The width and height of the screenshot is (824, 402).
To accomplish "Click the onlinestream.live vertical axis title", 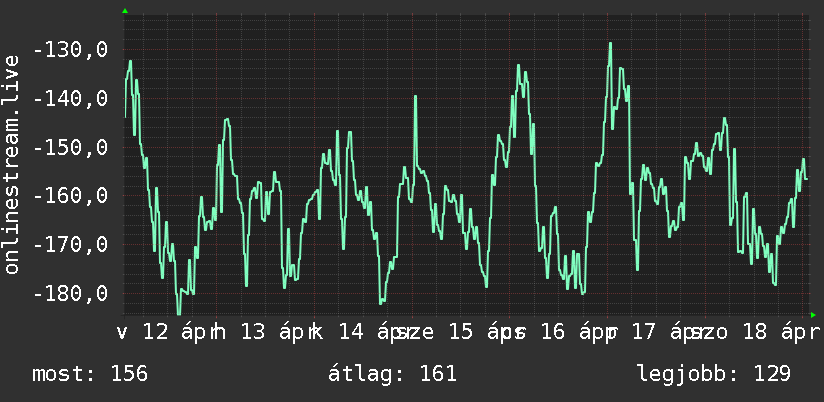I will click(x=11, y=164).
